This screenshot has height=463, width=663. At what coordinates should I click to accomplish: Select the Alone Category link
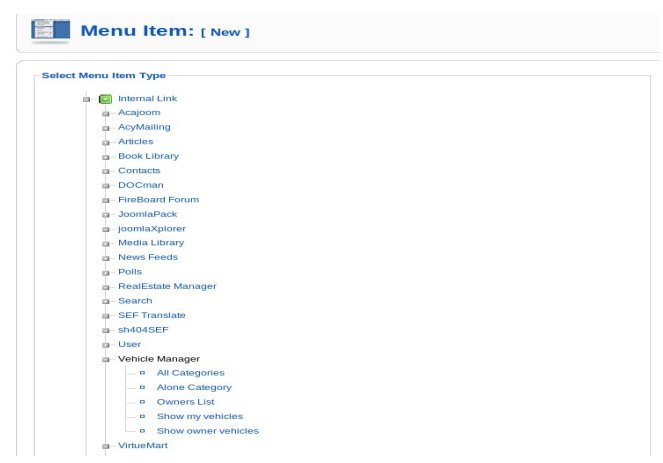[194, 387]
